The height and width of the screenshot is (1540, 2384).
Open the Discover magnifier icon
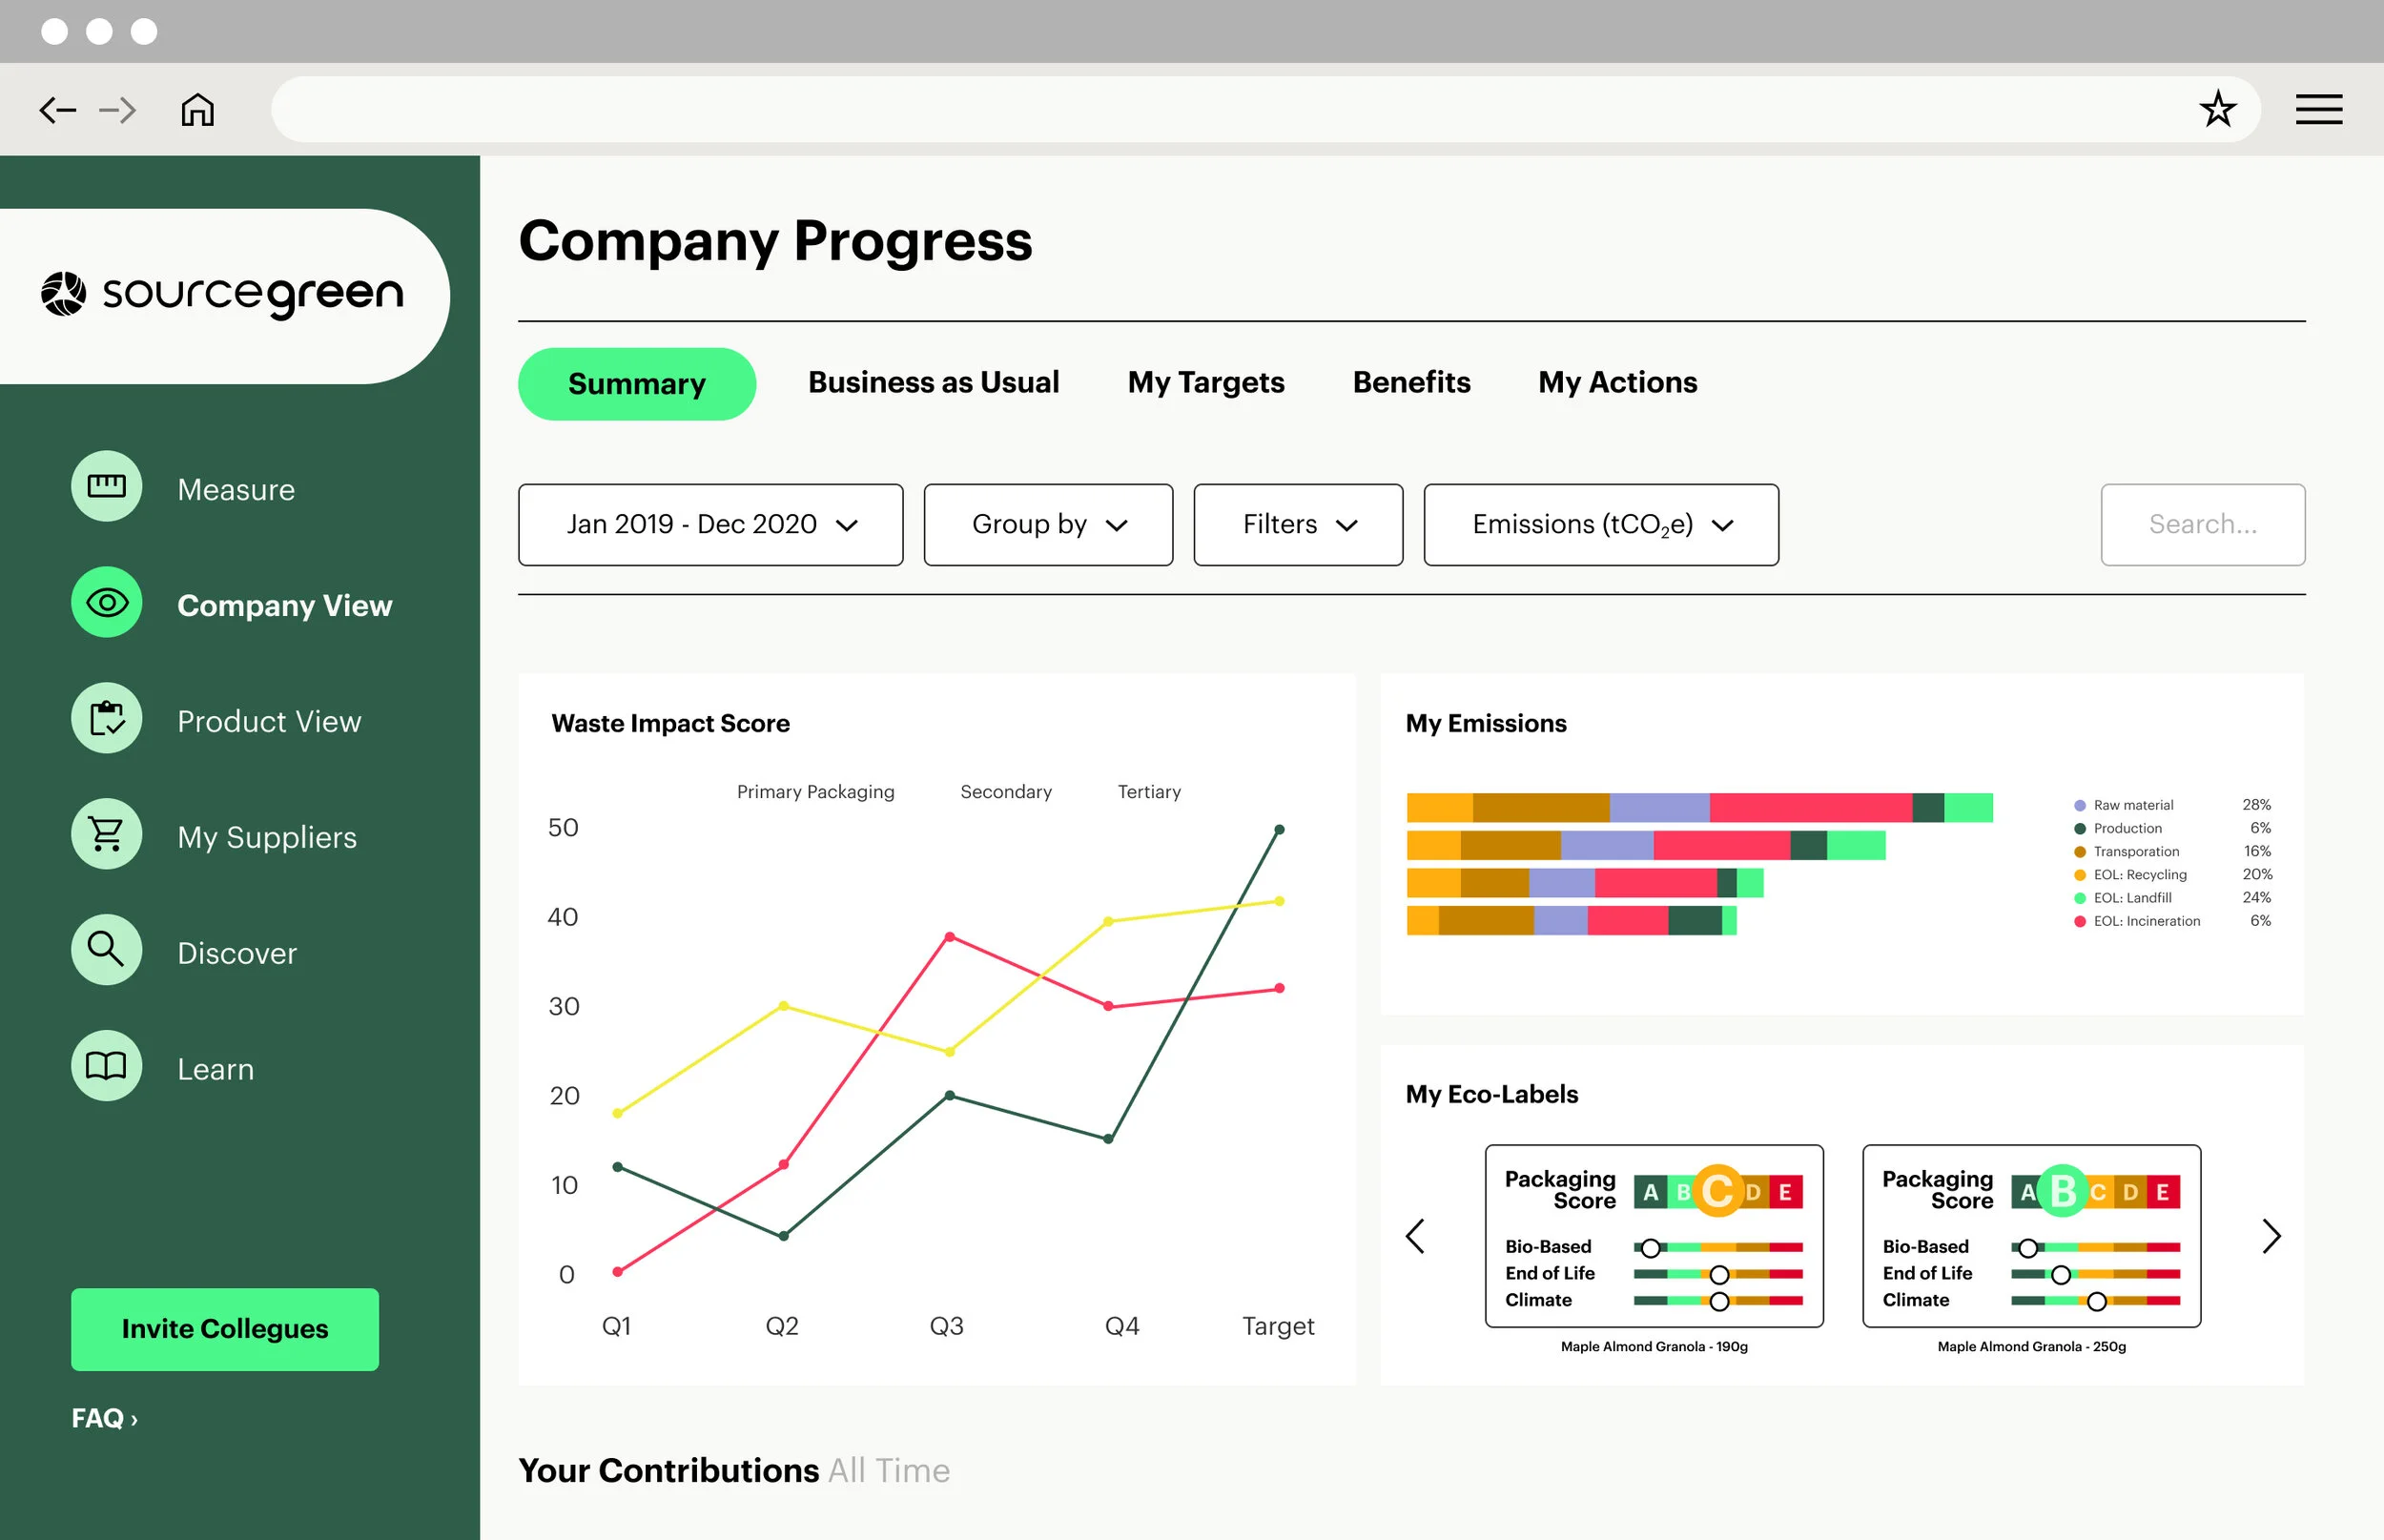pos(106,950)
